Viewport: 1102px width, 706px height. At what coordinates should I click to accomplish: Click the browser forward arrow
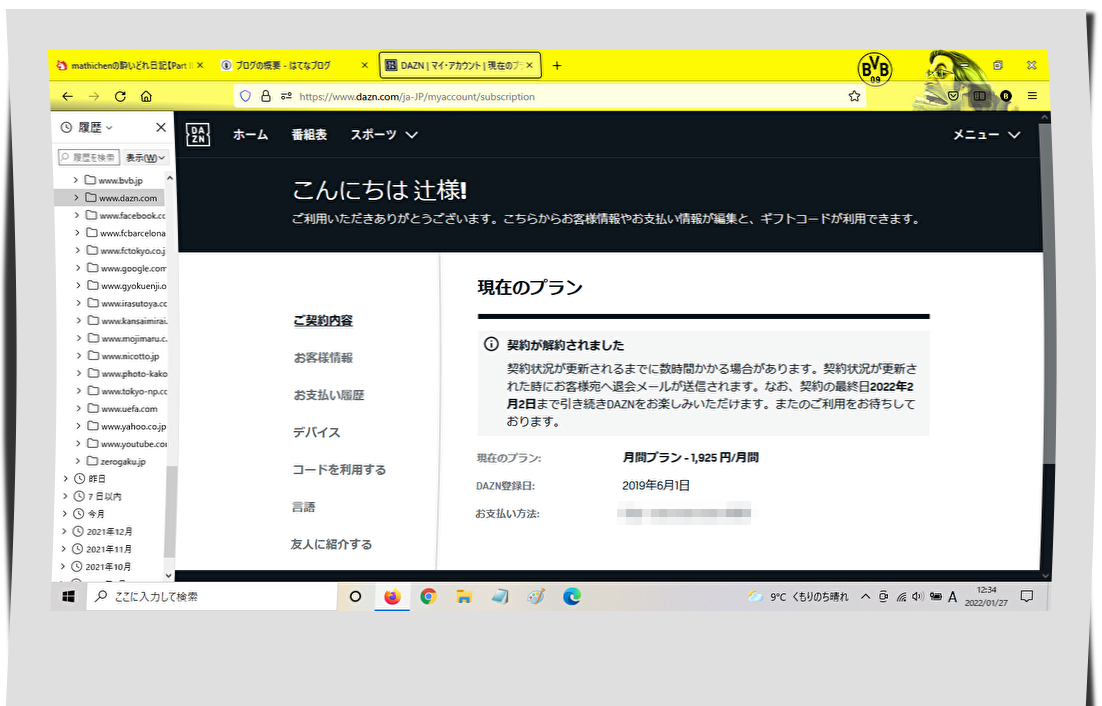pos(93,96)
